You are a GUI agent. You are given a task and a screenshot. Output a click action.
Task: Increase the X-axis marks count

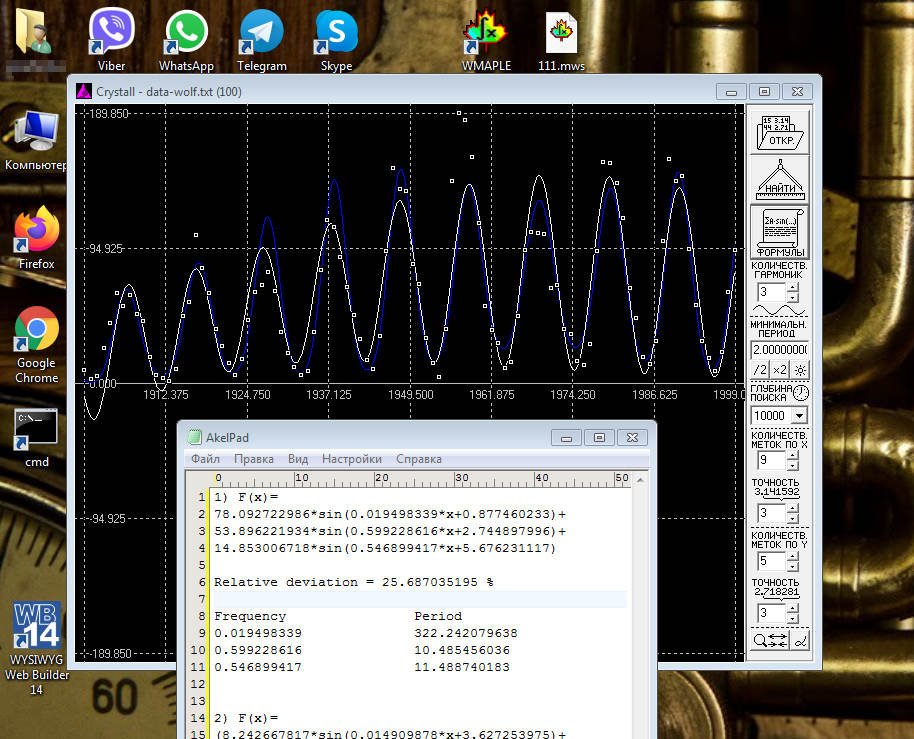point(792,455)
